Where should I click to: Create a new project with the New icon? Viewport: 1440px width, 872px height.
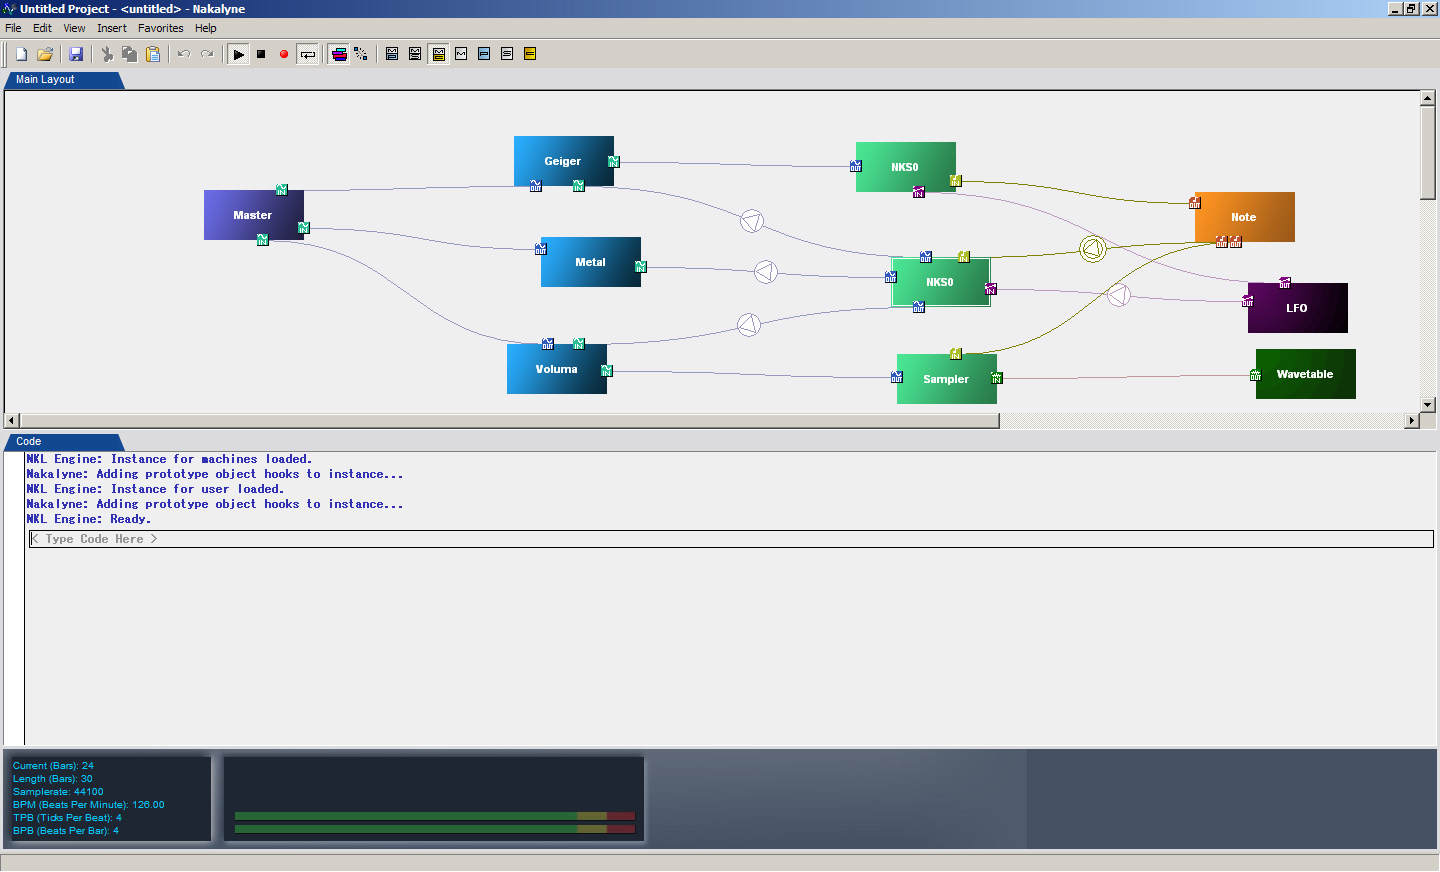(x=21, y=54)
